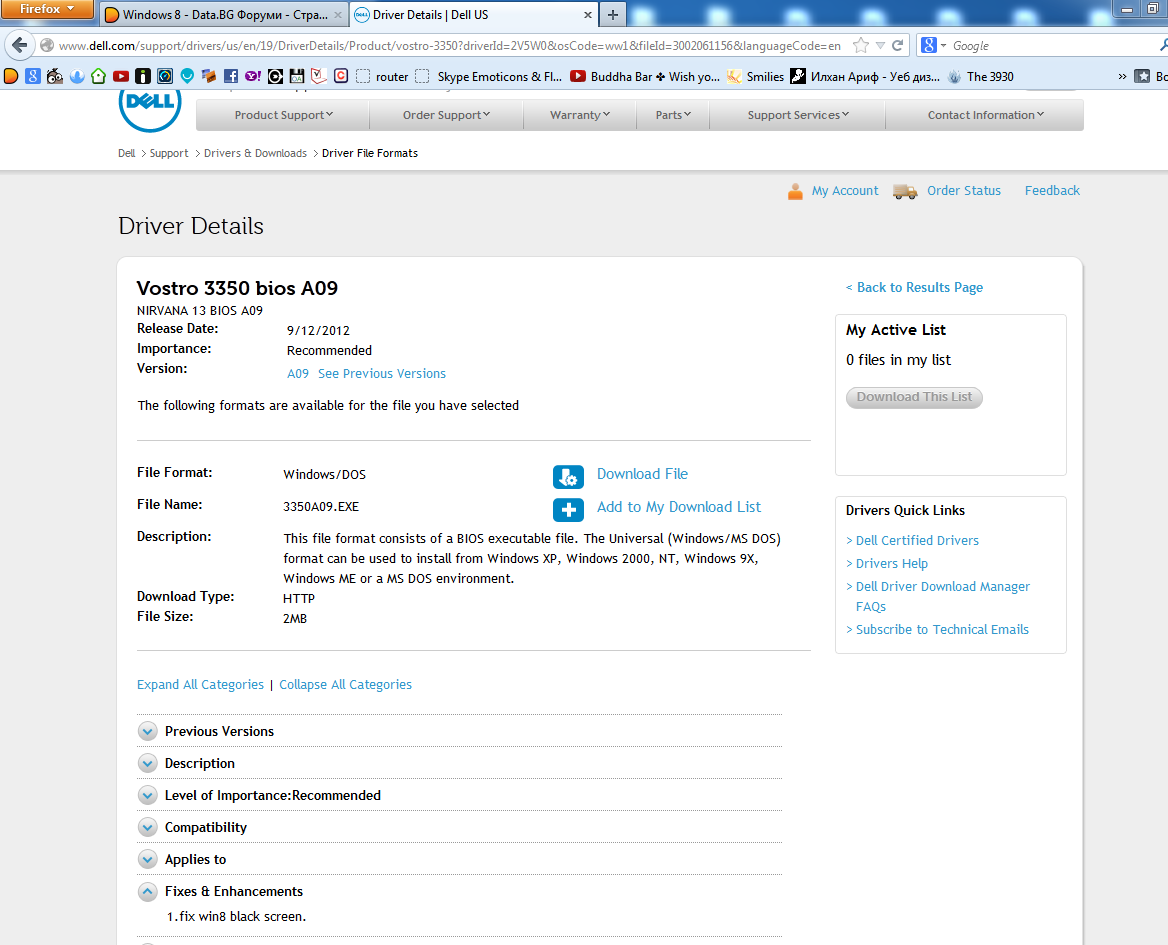Open the floppy disk bookmark icon
The height and width of the screenshot is (945, 1168).
click(297, 76)
